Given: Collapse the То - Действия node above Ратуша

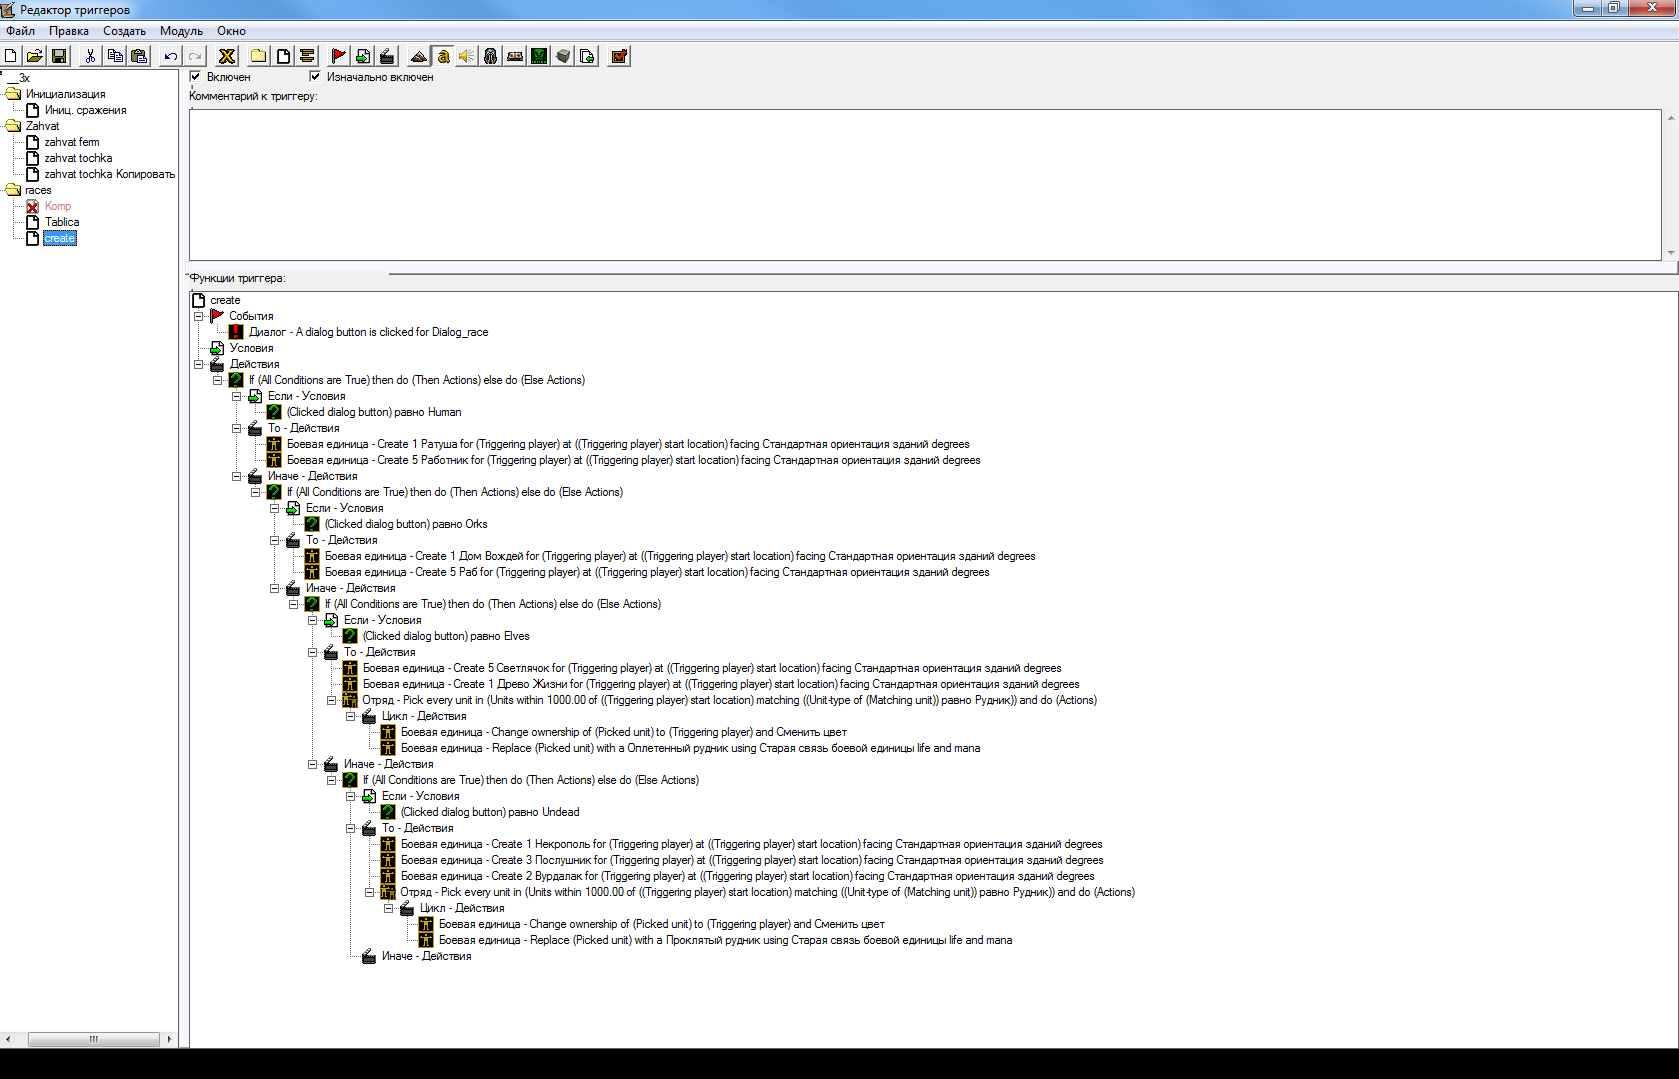Looking at the screenshot, I should point(237,428).
